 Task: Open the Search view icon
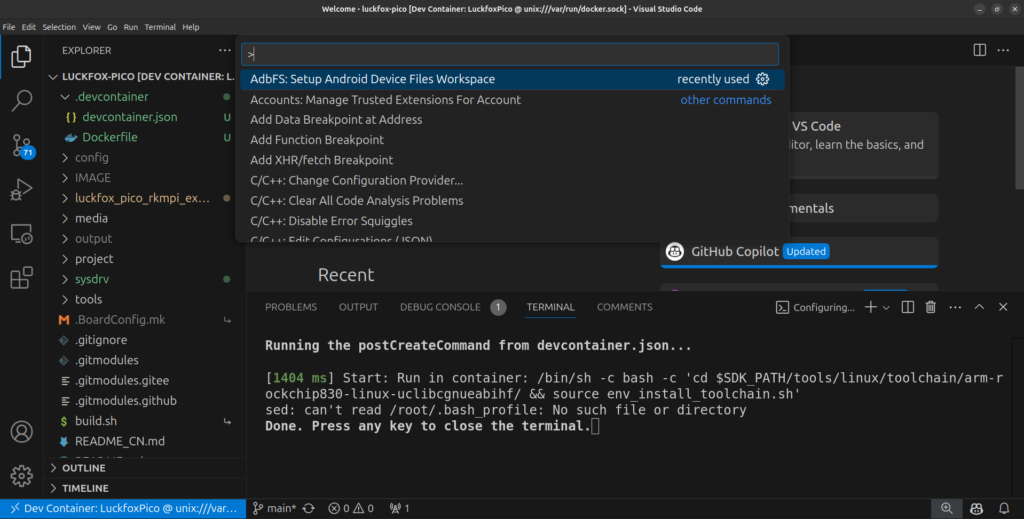tap(21, 101)
